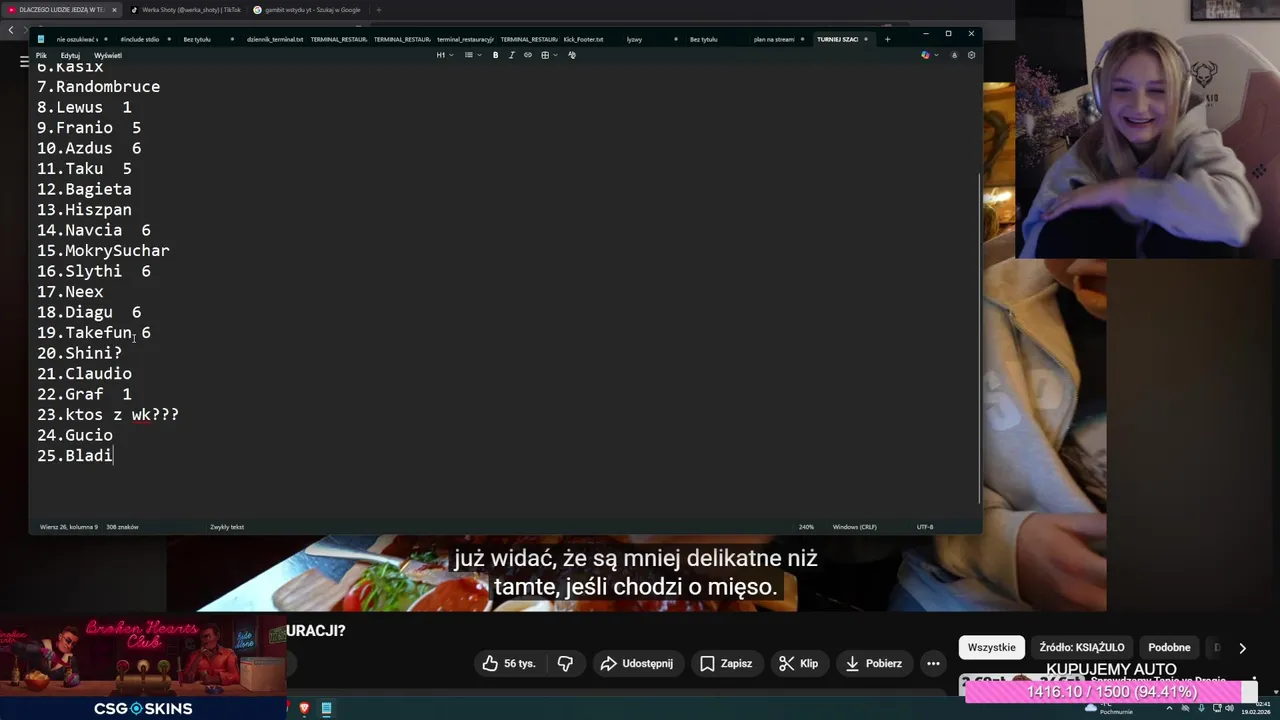
Task: Switch to gambit wstydu Google tab
Action: tap(308, 10)
